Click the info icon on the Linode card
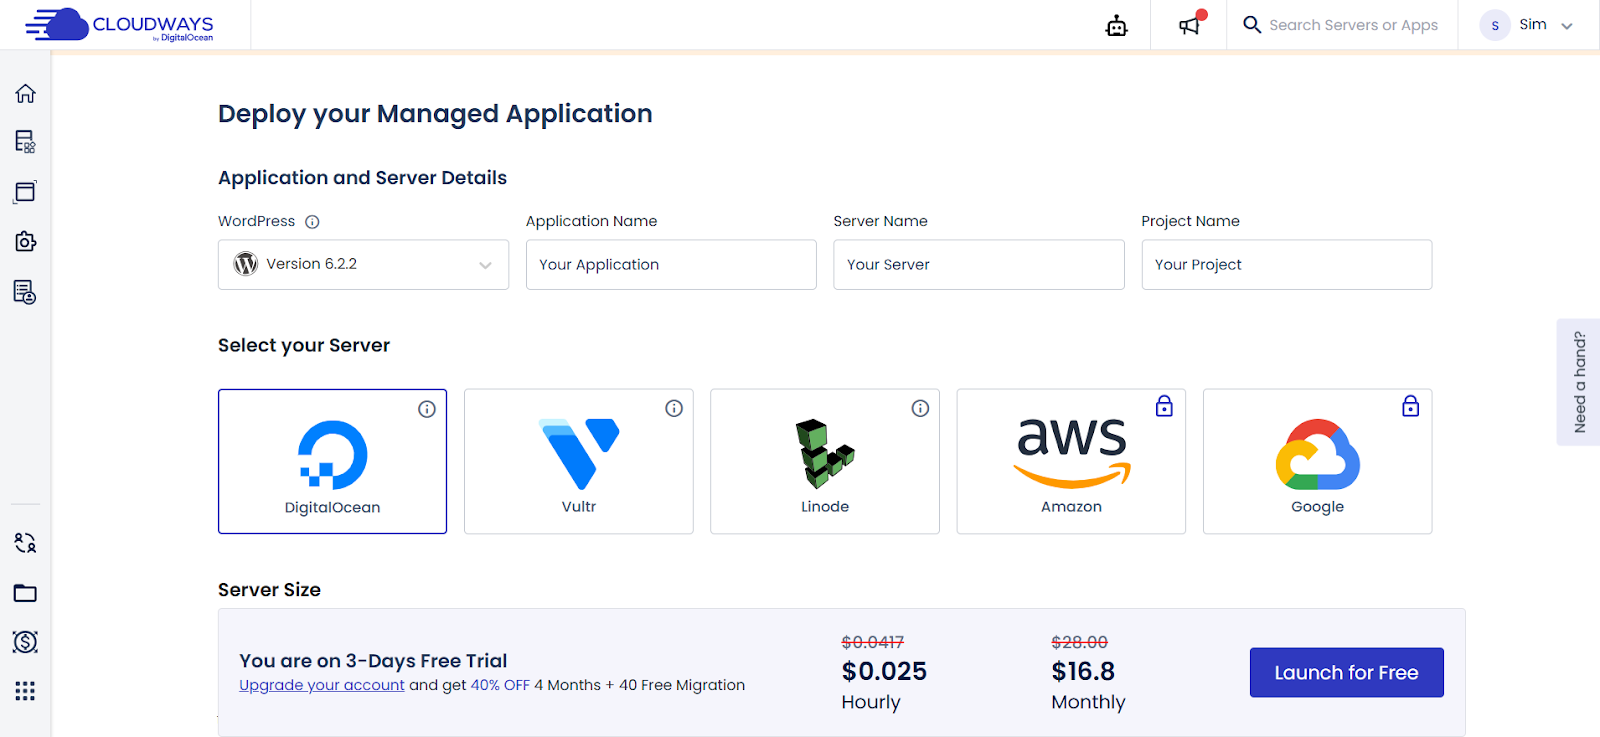This screenshot has height=737, width=1600. click(x=920, y=408)
